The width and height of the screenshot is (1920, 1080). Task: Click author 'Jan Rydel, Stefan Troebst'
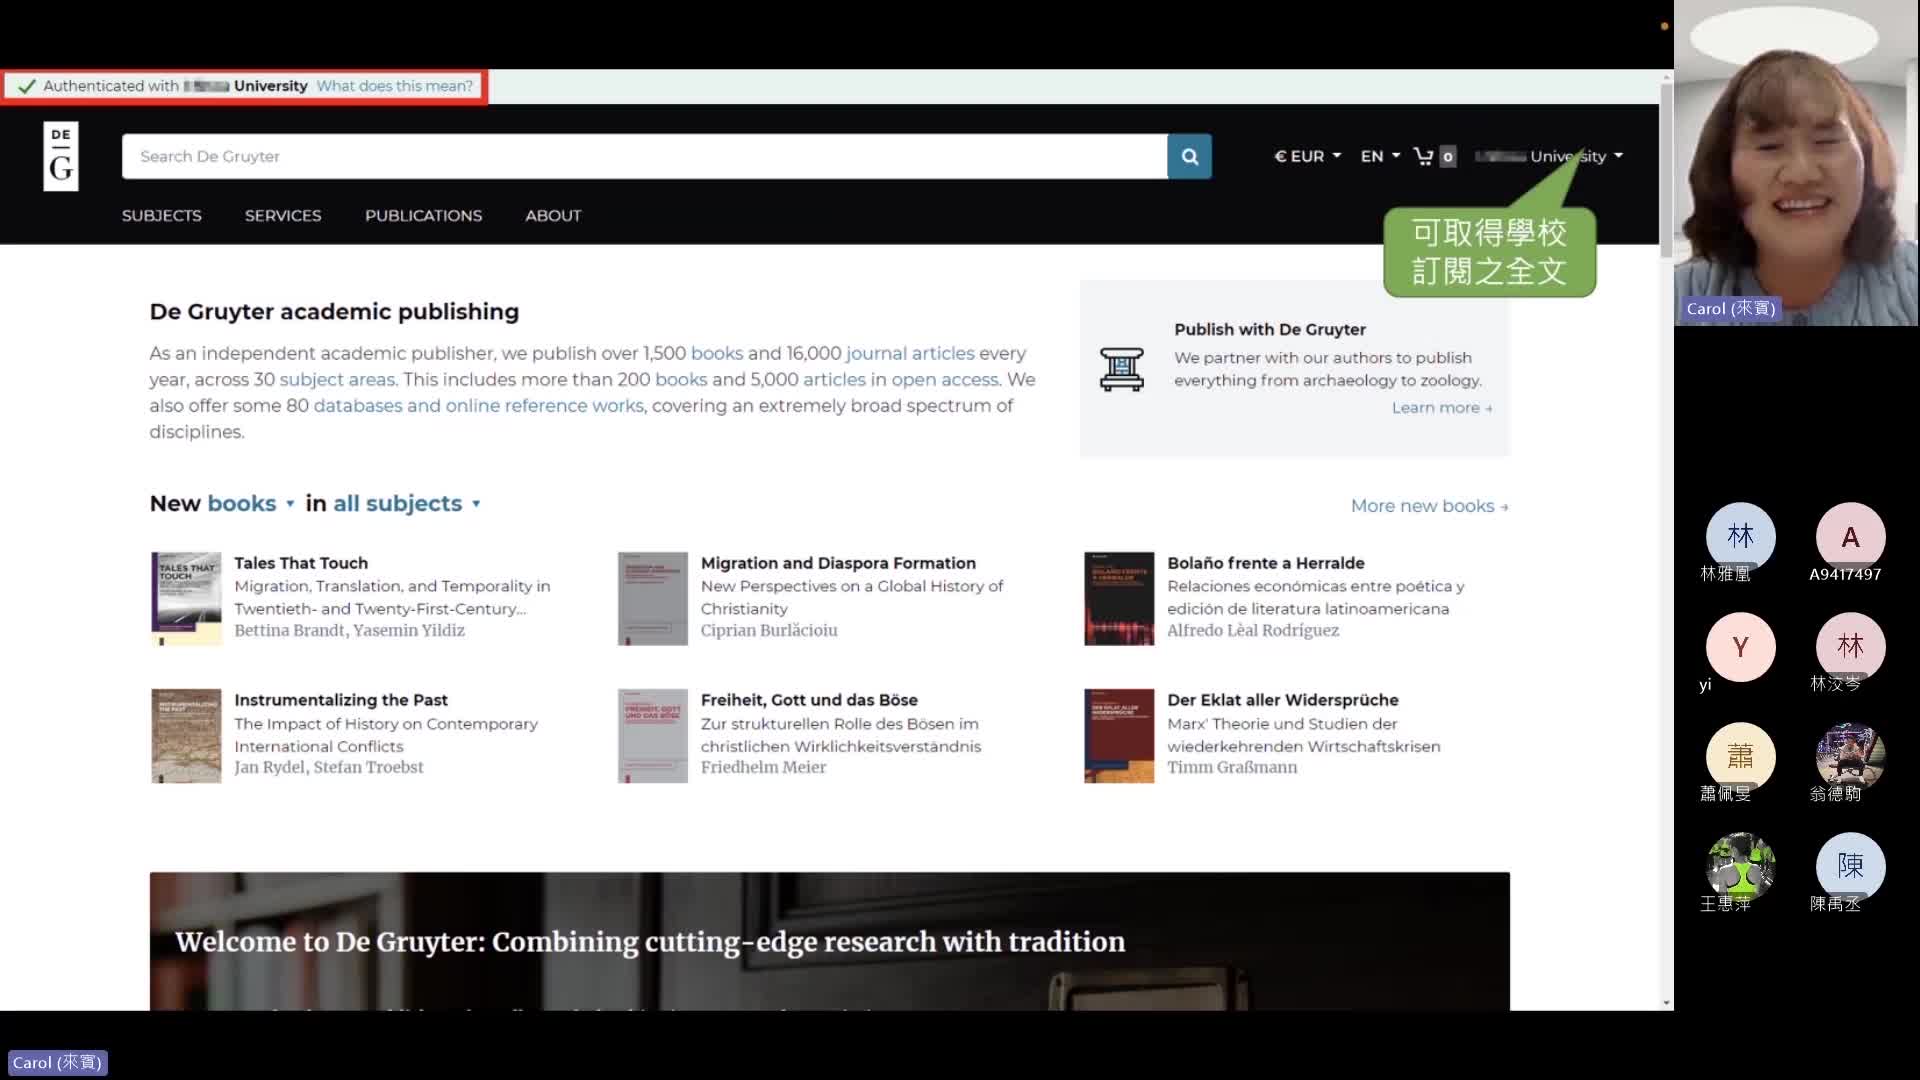point(328,767)
